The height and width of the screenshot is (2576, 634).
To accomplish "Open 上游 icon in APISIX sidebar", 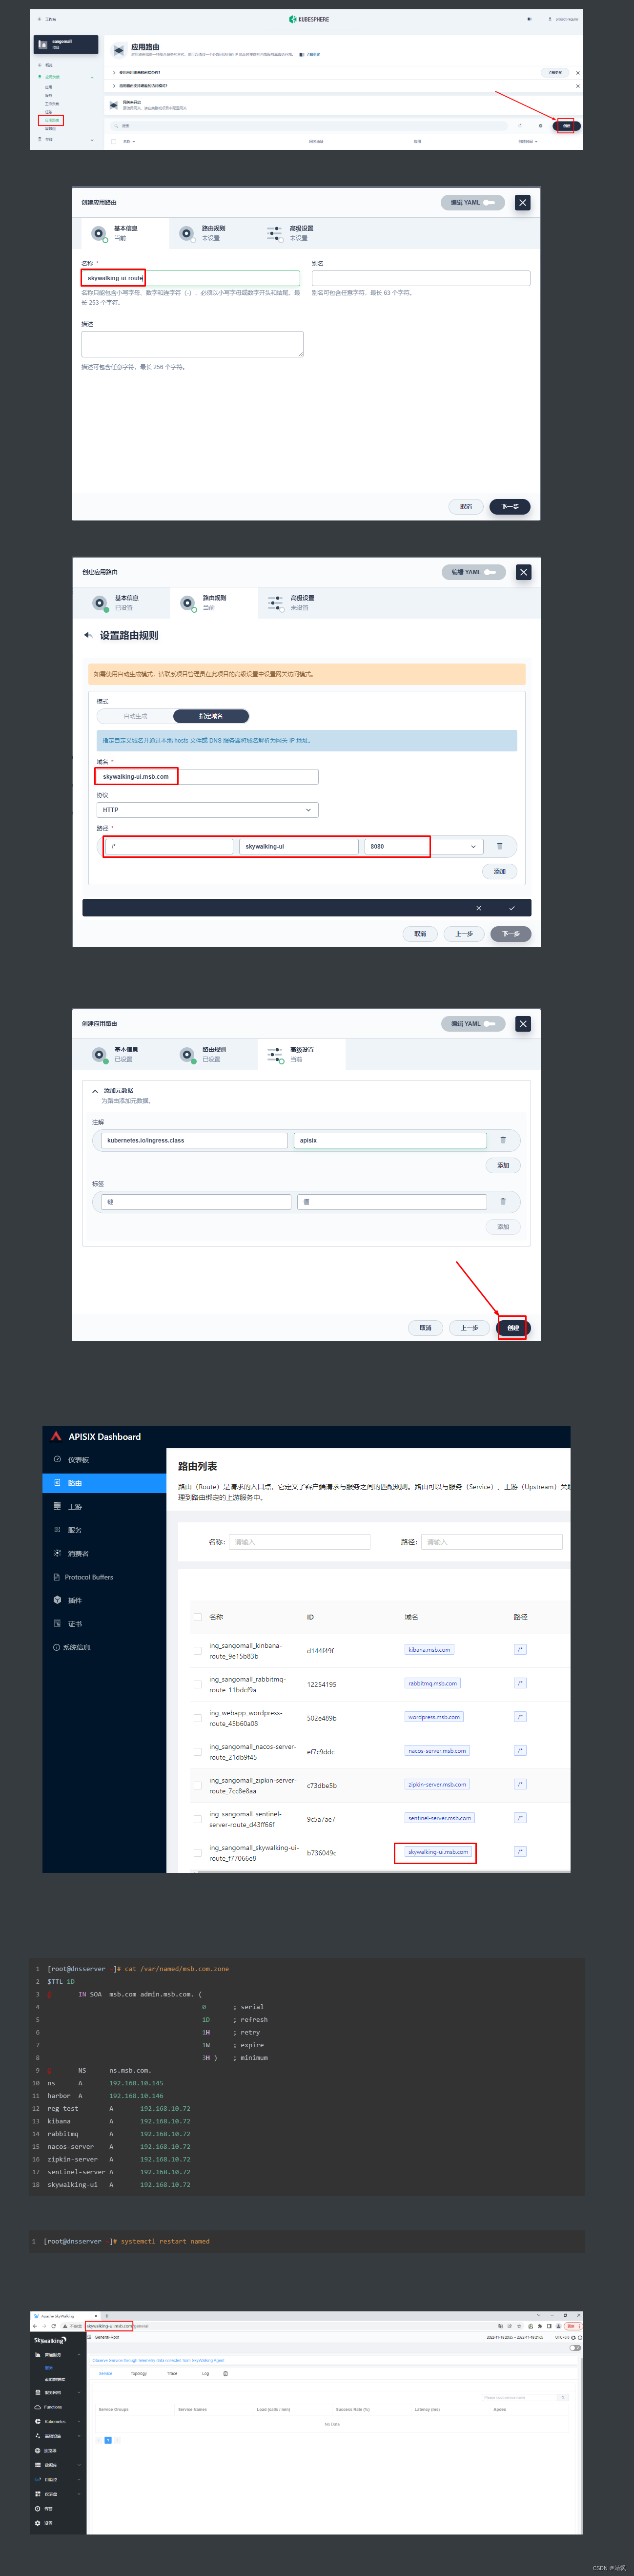I will (x=57, y=1506).
